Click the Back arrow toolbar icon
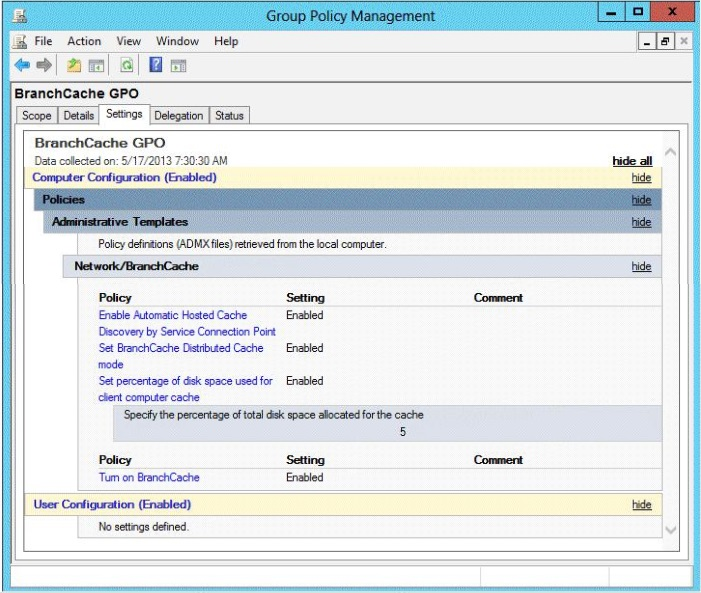 [x=22, y=65]
